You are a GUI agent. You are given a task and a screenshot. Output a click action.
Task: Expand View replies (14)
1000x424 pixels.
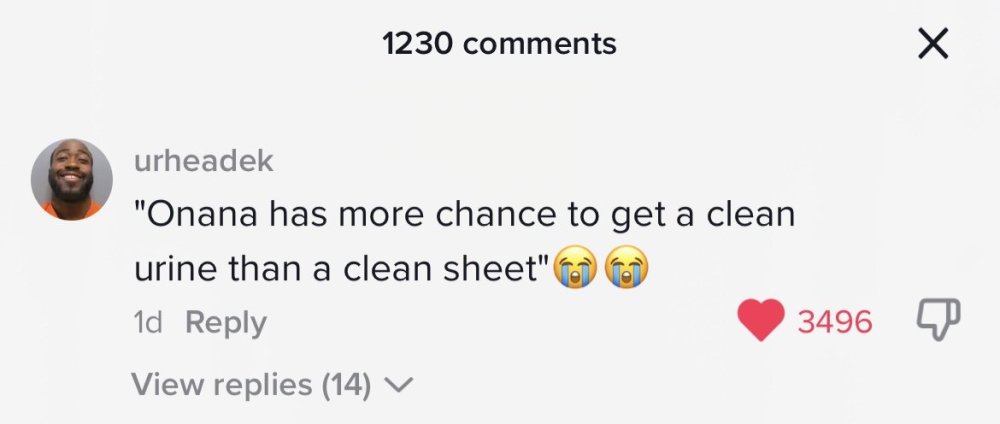(x=272, y=384)
